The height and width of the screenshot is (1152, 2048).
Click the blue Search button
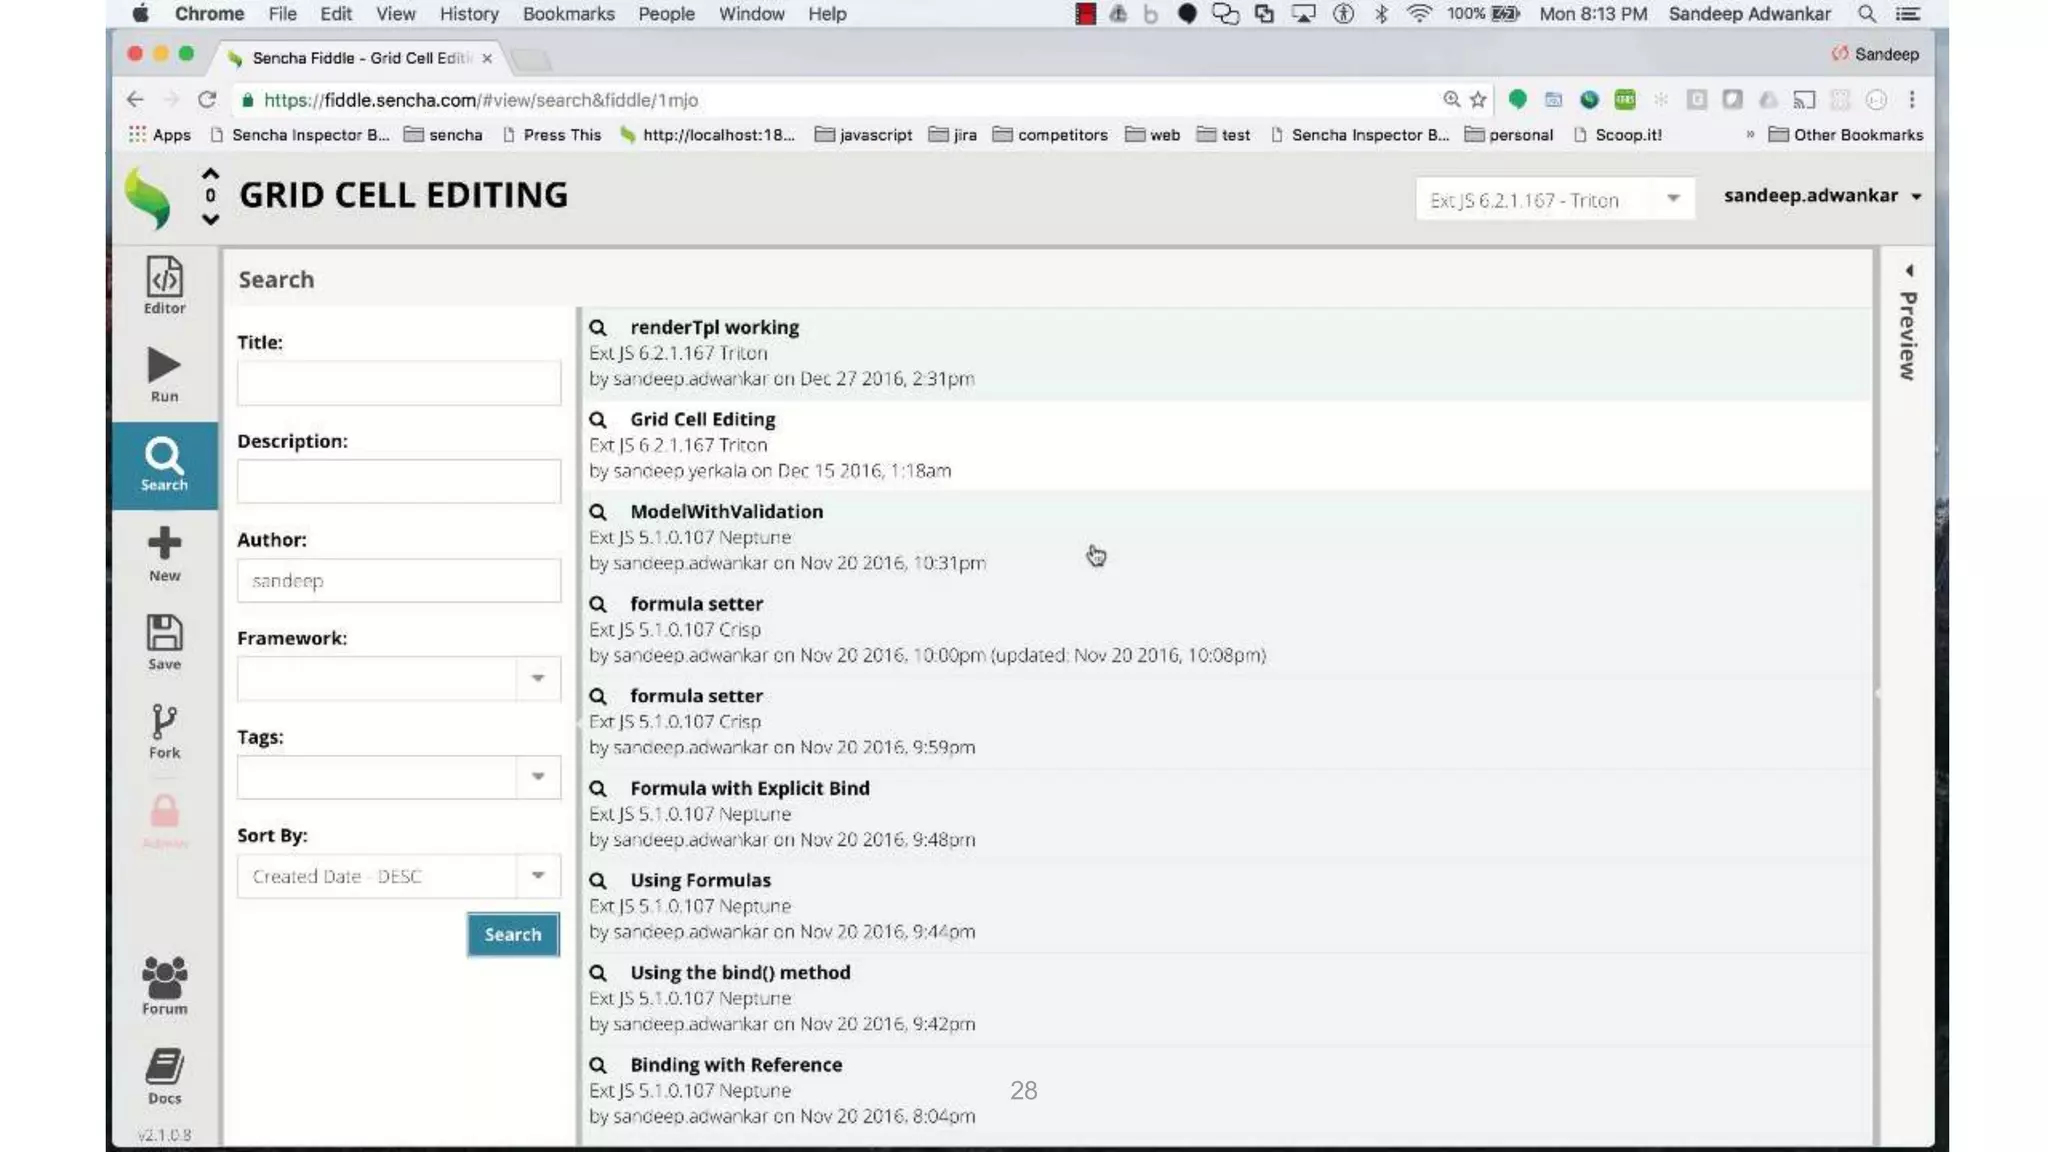pyautogui.click(x=513, y=934)
